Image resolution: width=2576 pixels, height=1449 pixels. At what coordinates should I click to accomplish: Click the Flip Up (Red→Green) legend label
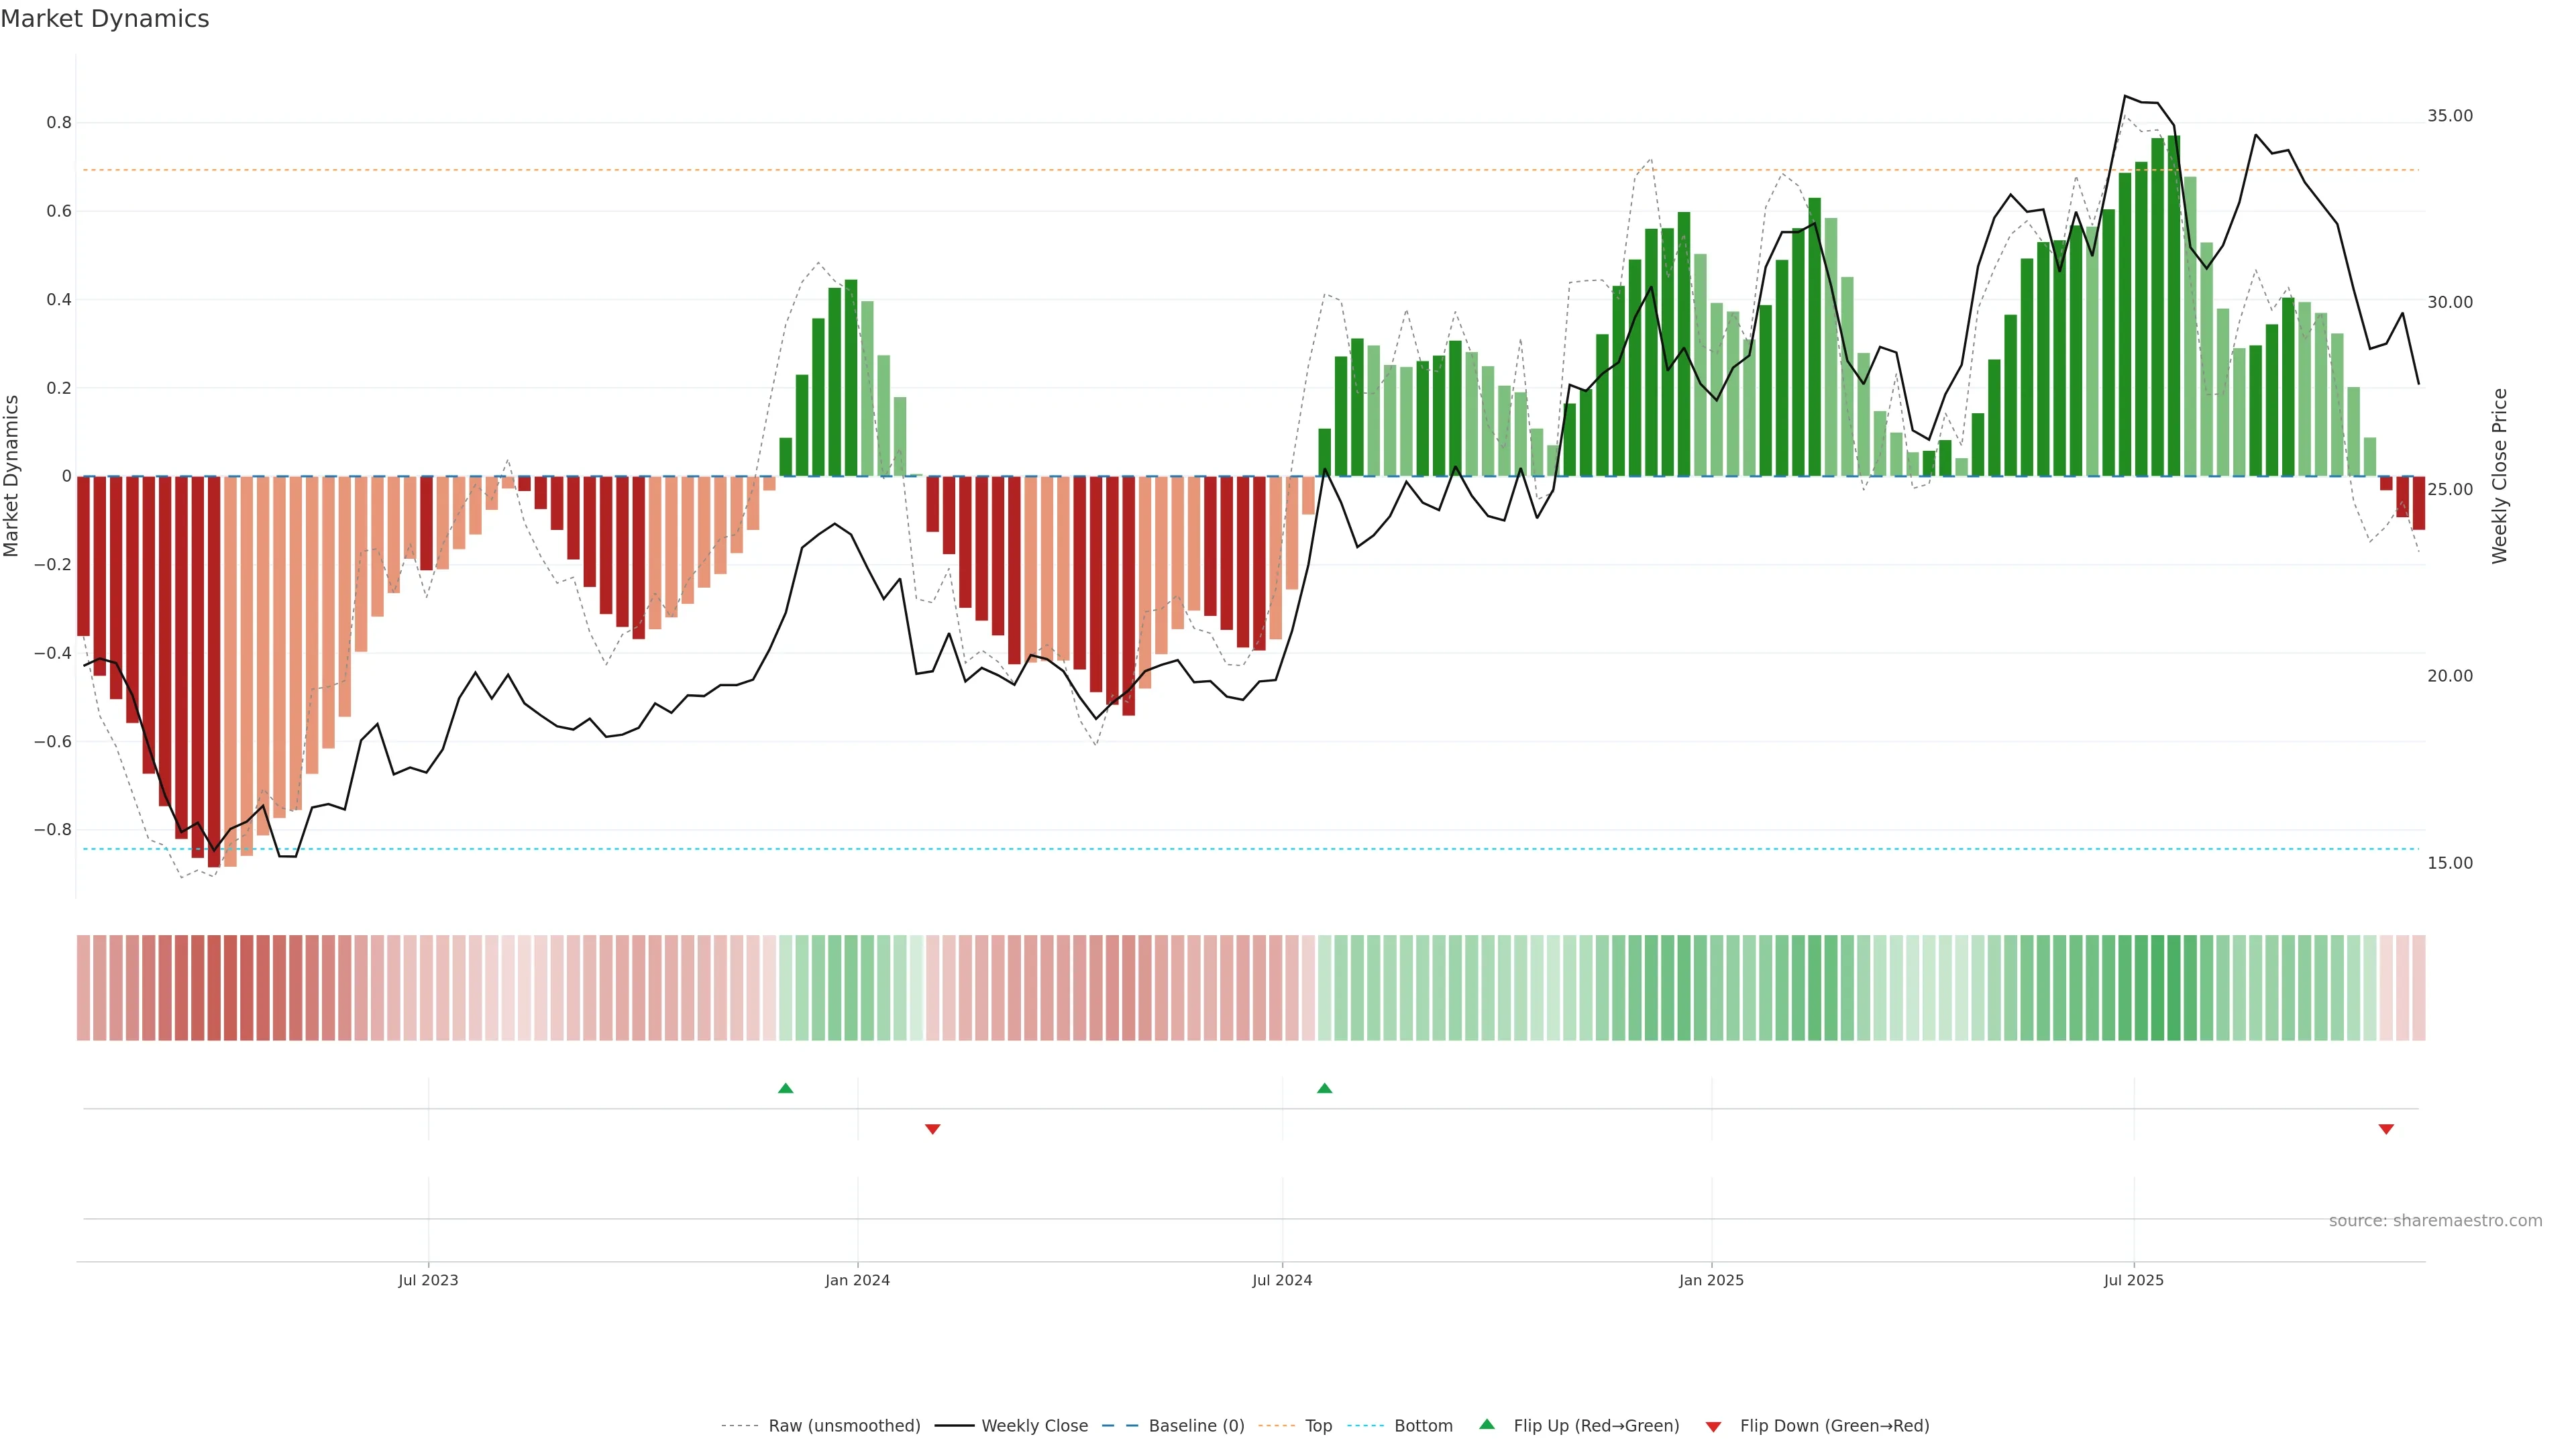(x=1596, y=1425)
